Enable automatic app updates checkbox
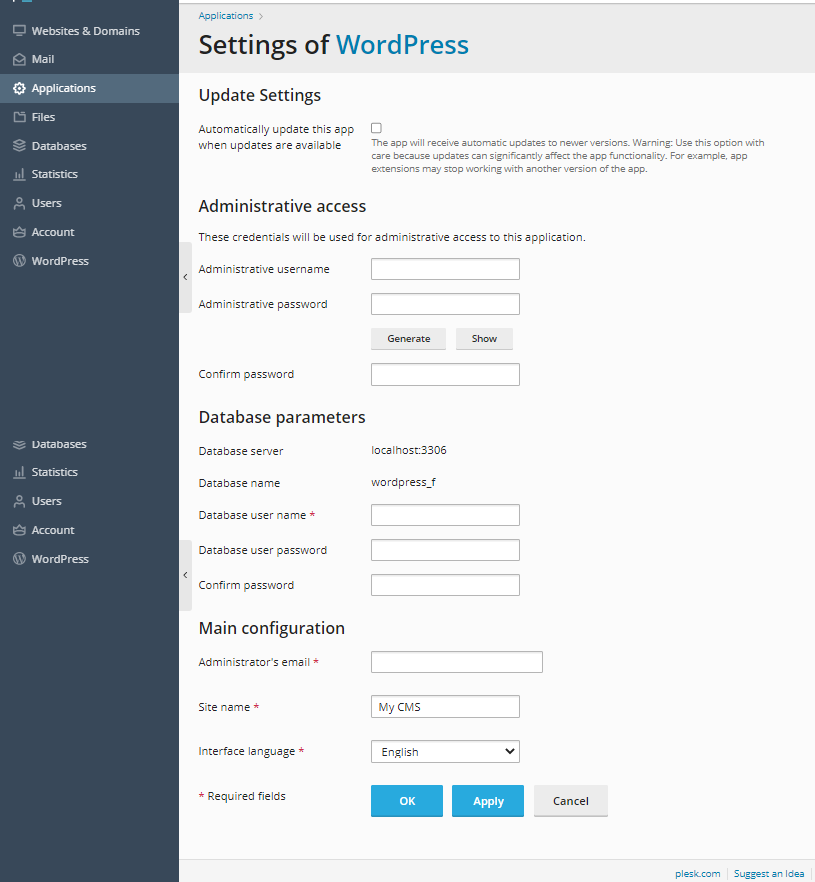 coord(376,128)
